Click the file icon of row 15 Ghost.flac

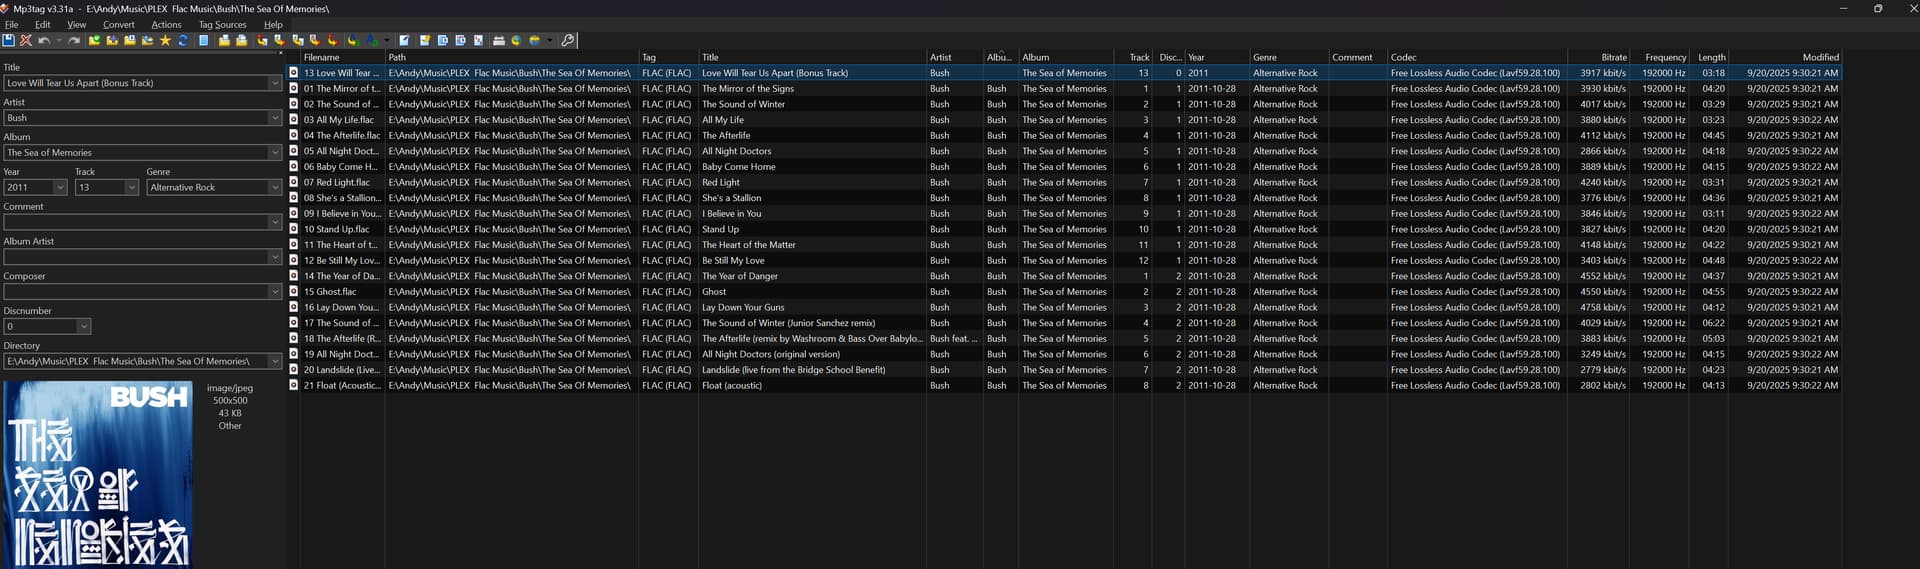294,291
